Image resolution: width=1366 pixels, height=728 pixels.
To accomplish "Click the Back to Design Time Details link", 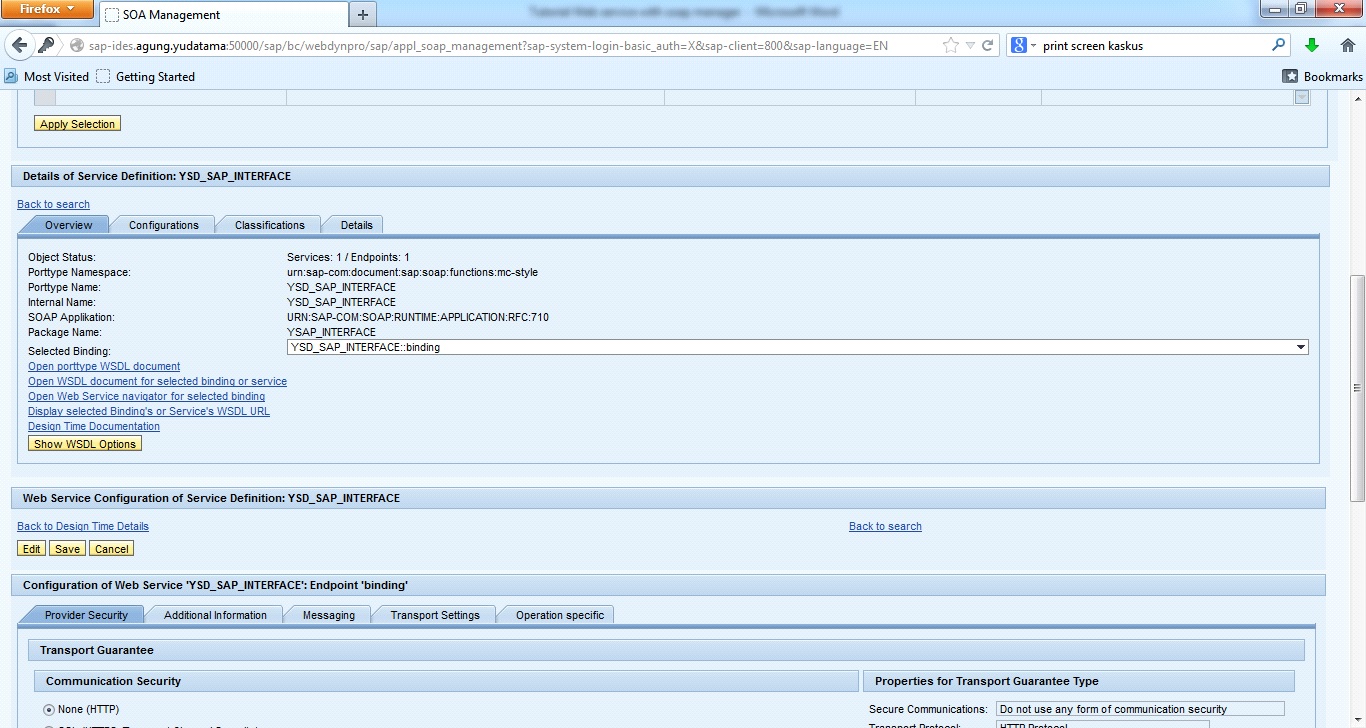I will (83, 526).
